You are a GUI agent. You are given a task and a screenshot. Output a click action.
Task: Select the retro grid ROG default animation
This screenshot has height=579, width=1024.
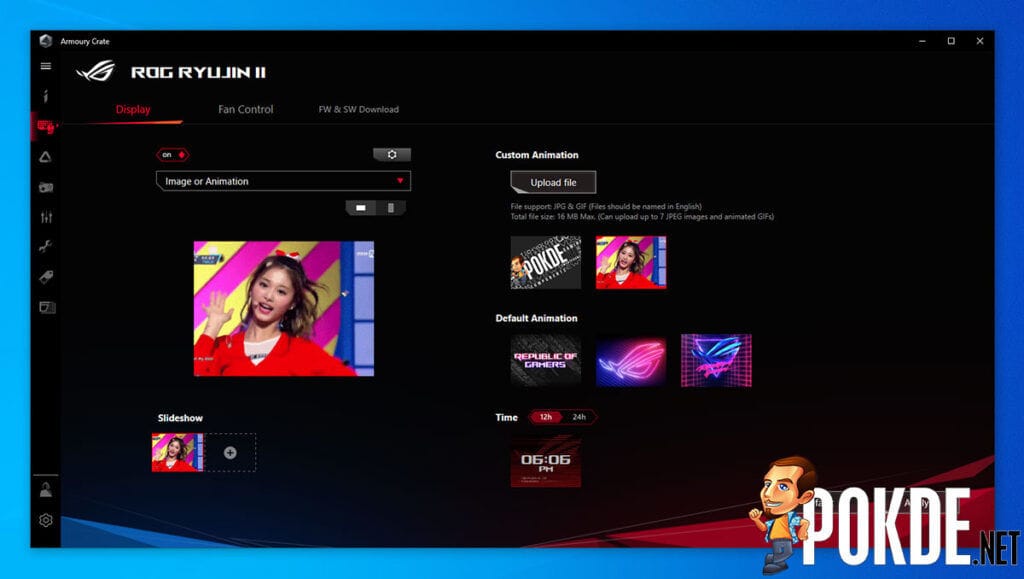716,360
